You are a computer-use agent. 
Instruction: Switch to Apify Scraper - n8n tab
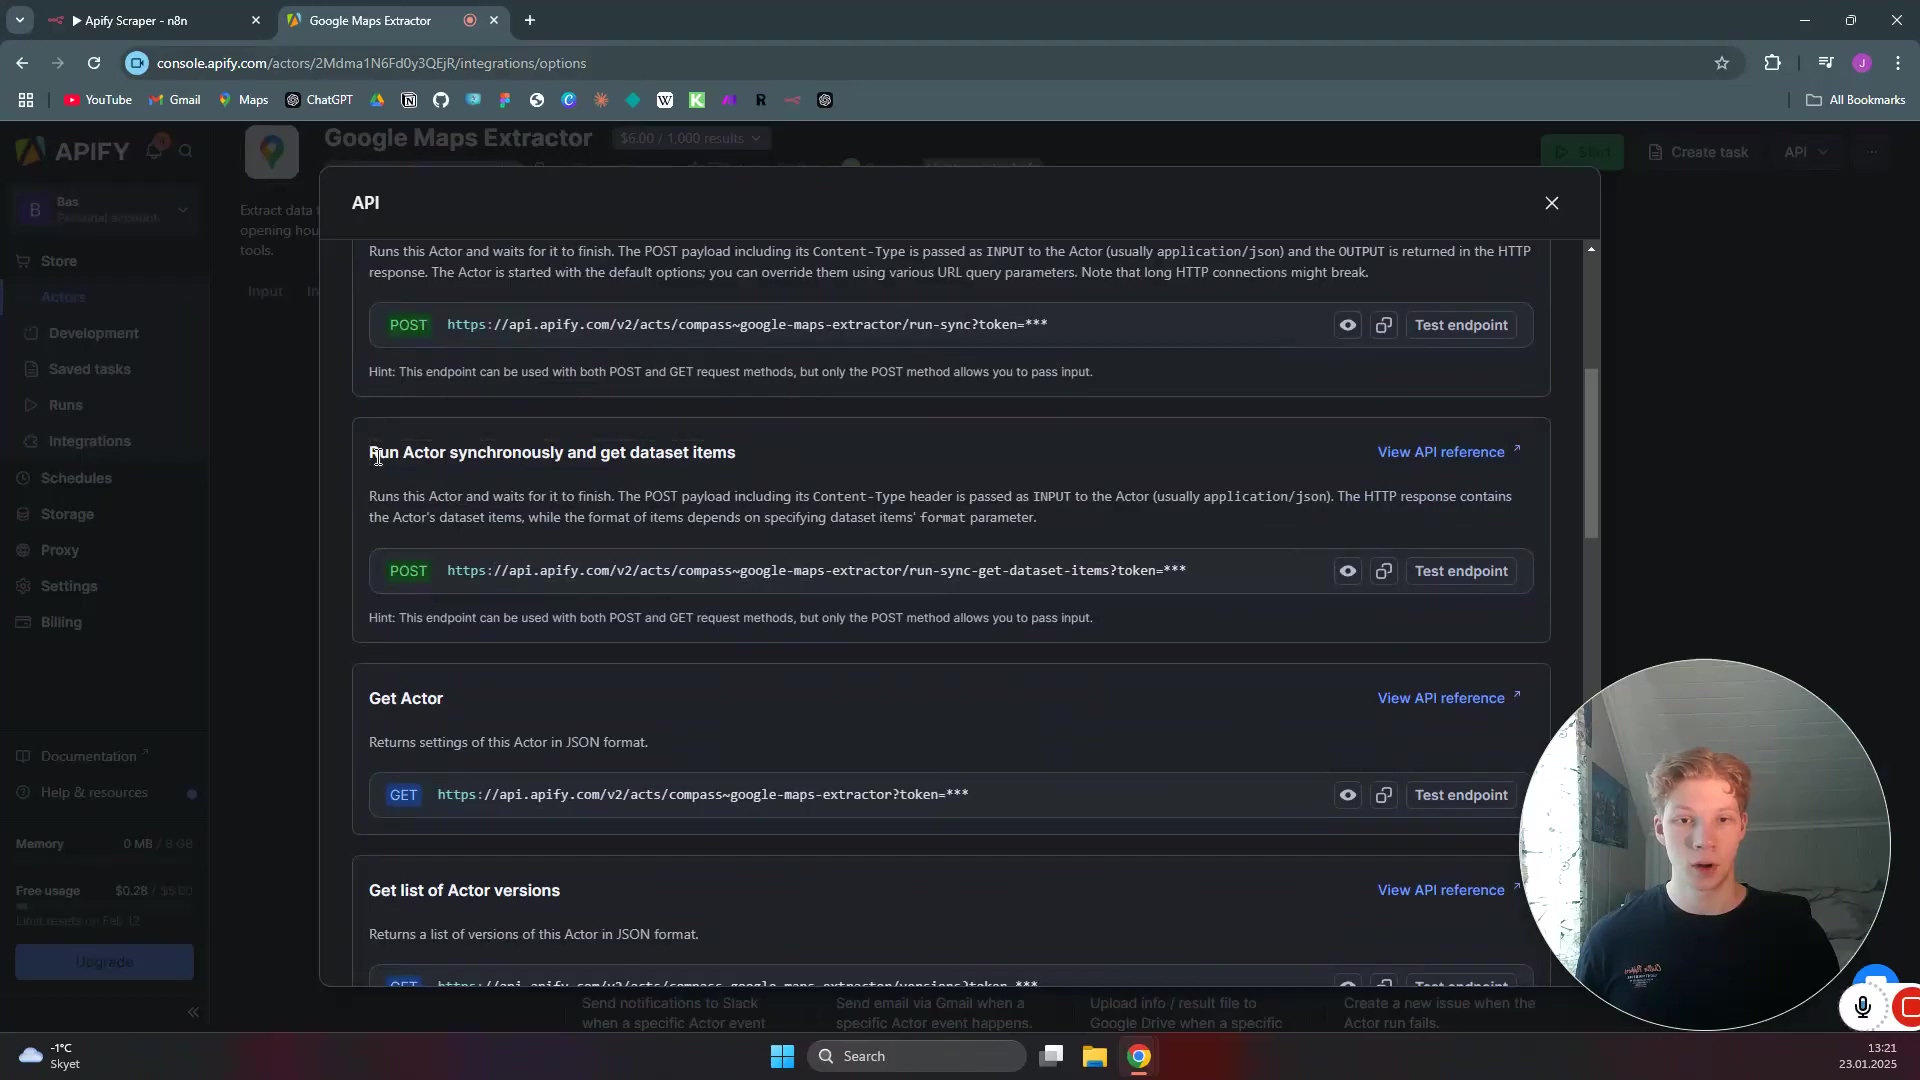click(155, 20)
